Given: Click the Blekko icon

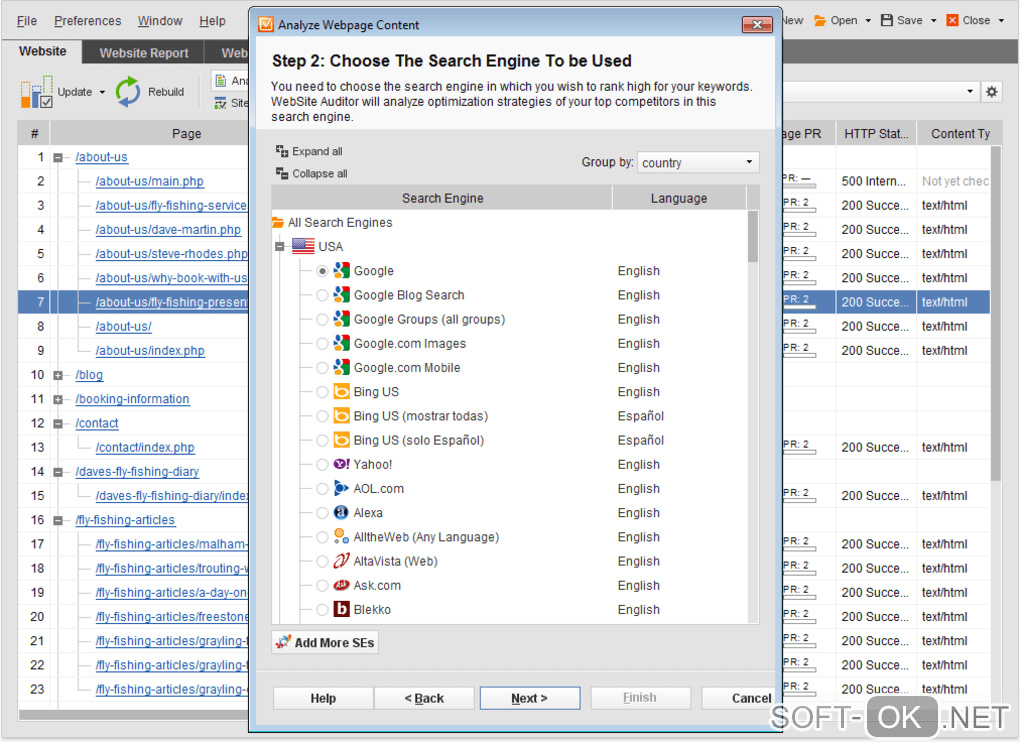Looking at the screenshot, I should pos(342,609).
